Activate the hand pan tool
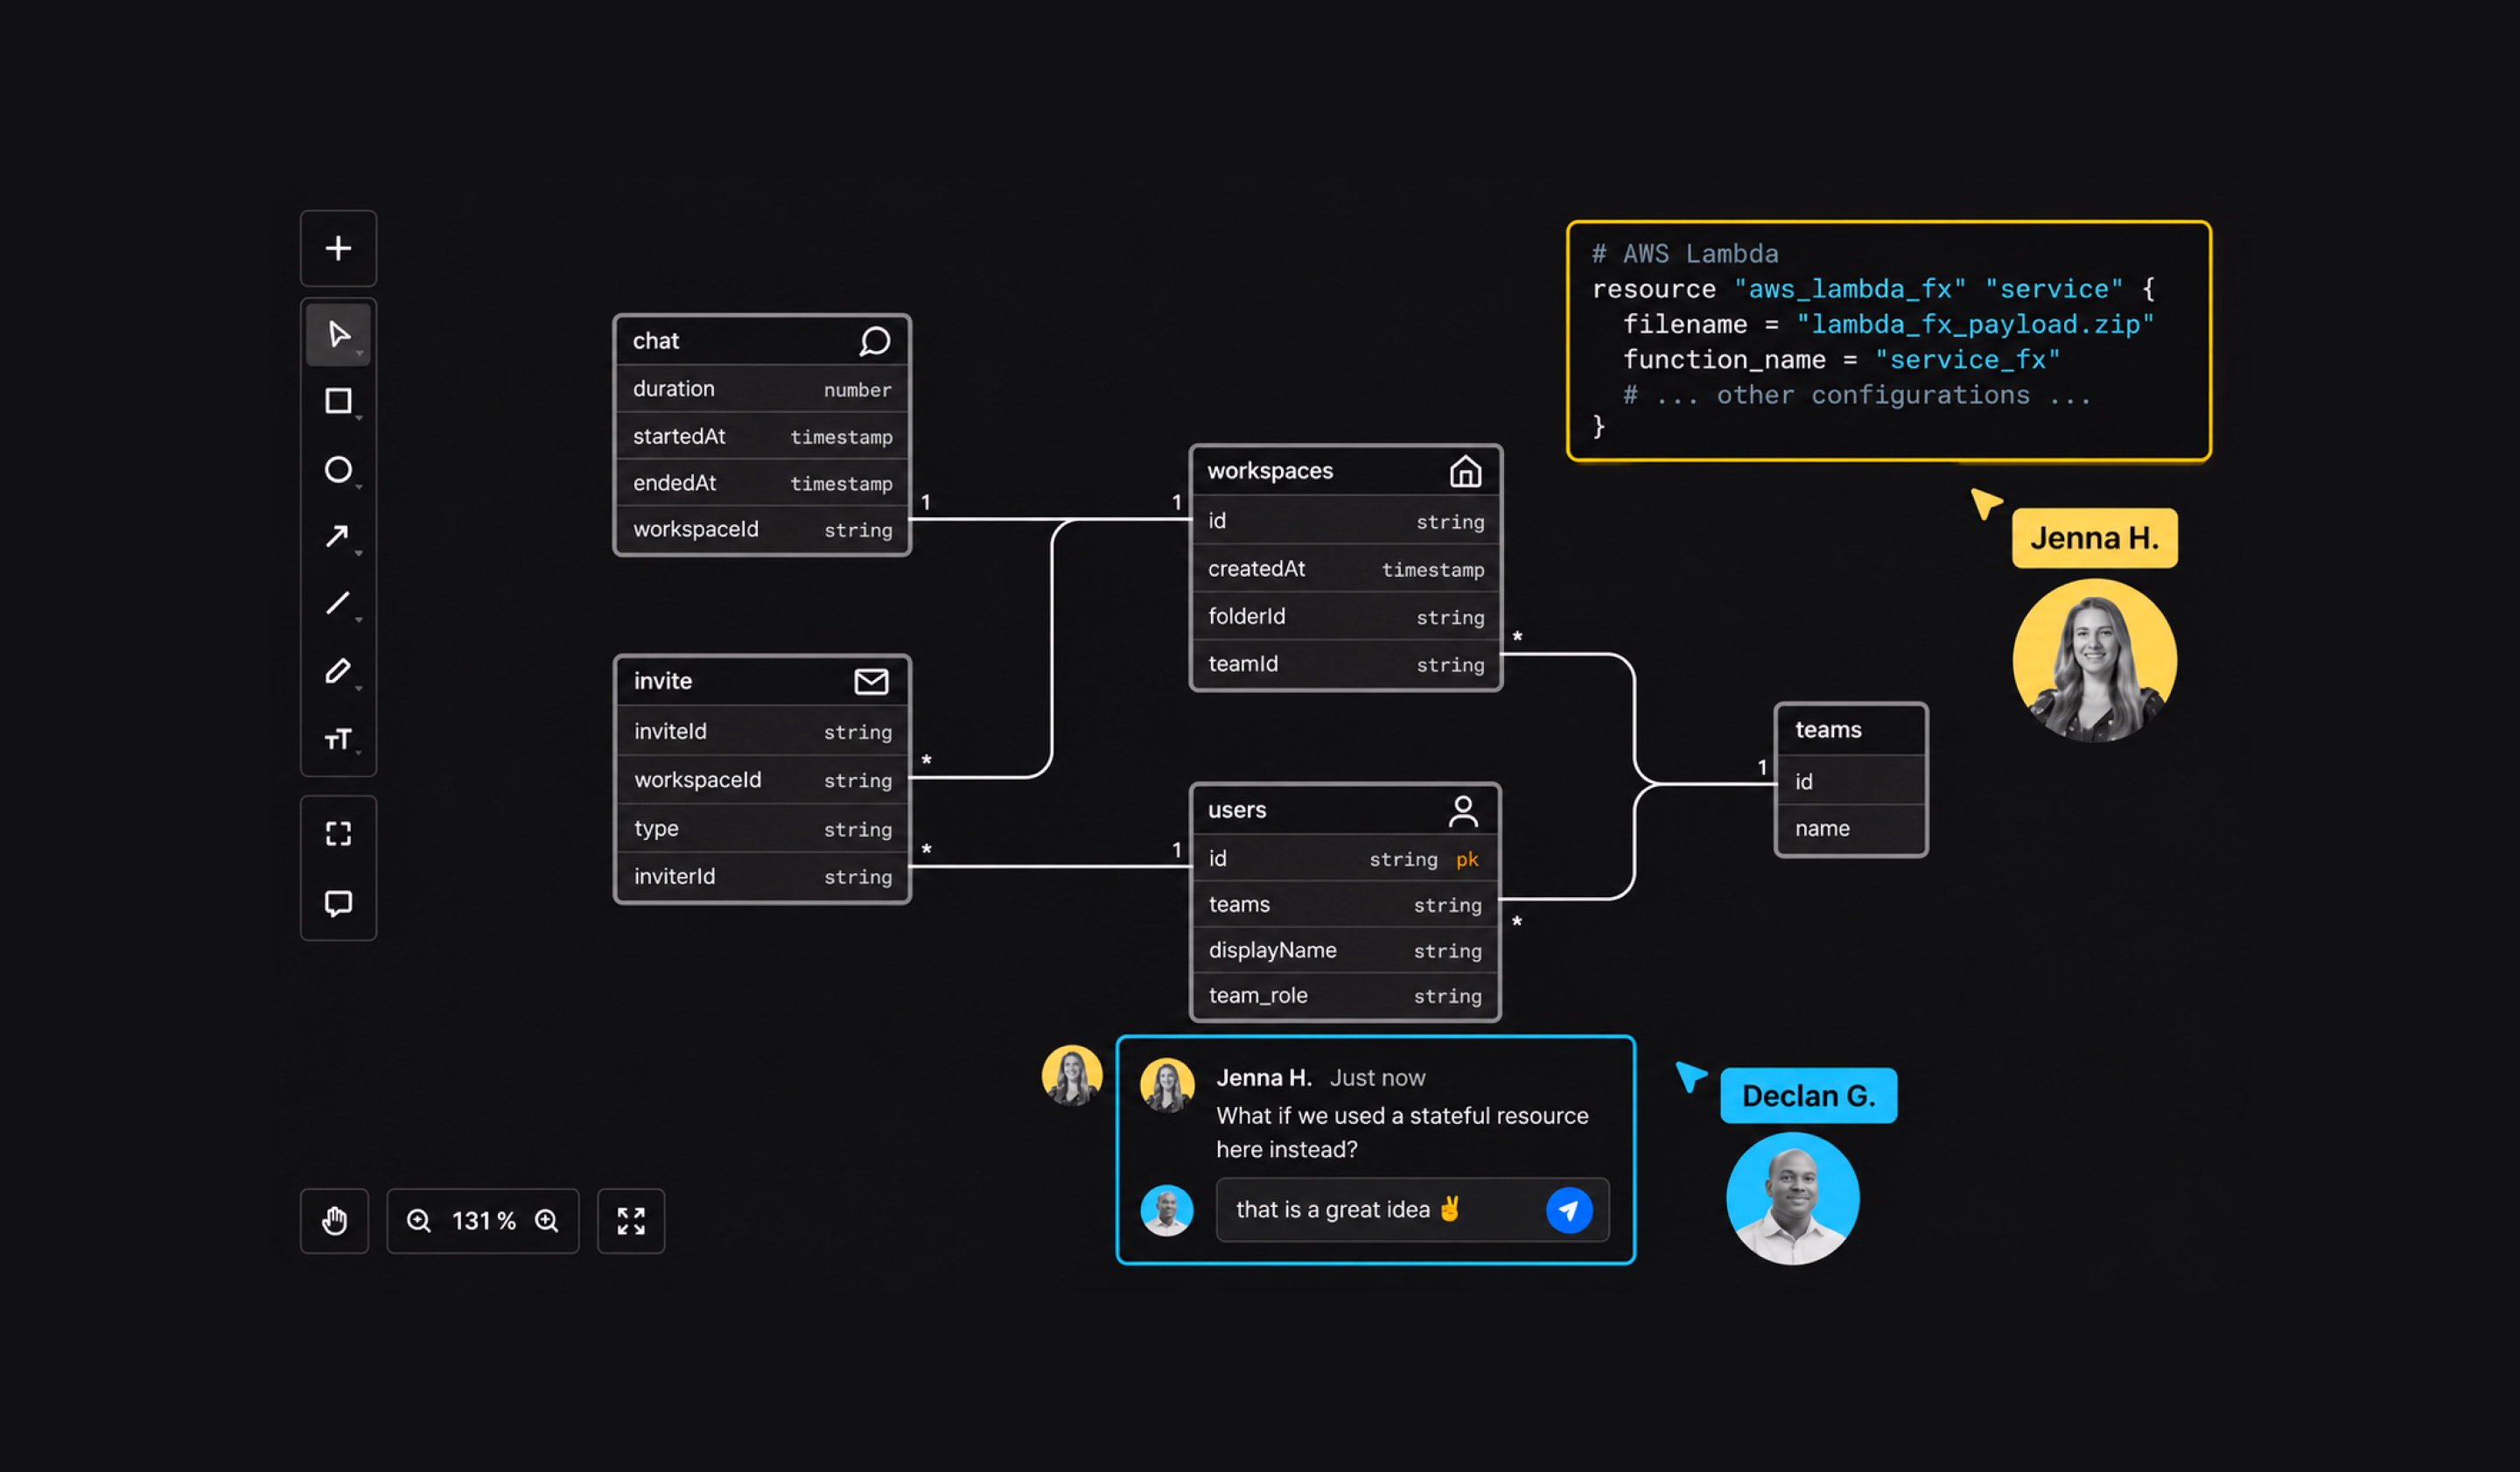2520x1472 pixels. coord(334,1221)
